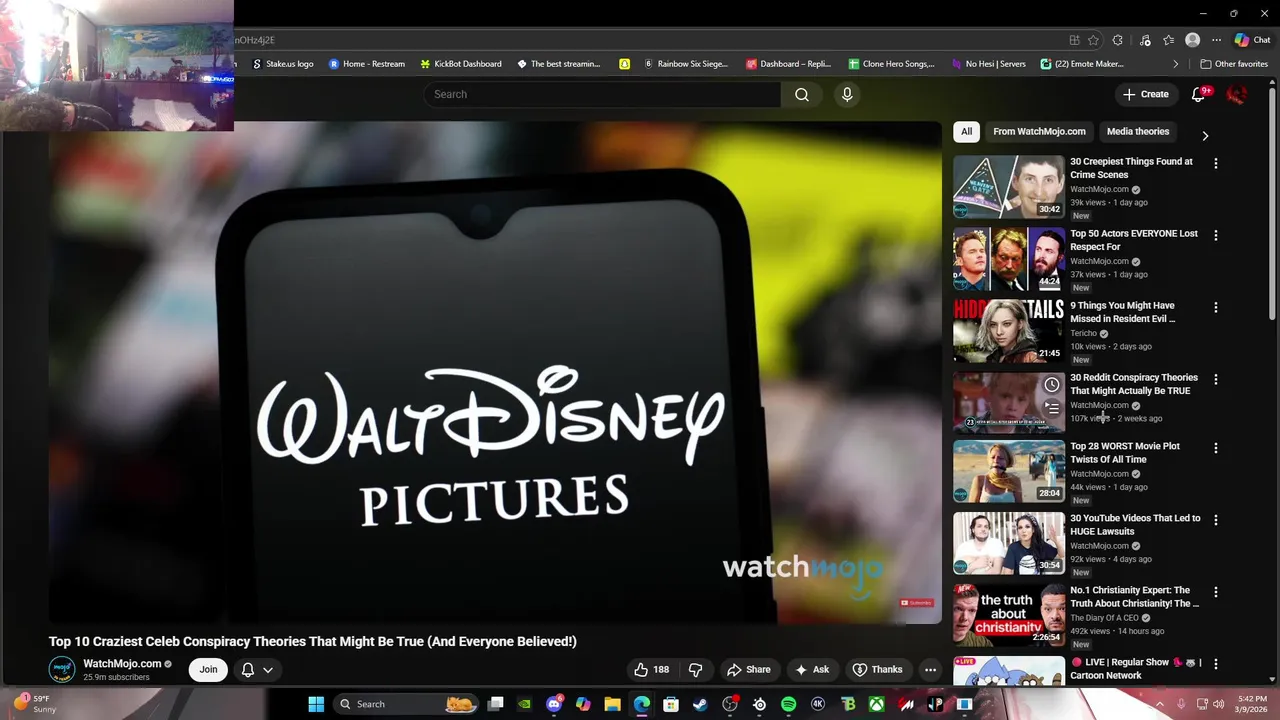This screenshot has height=720, width=1280.
Task: Open Xbox app from the taskbar
Action: [x=876, y=704]
